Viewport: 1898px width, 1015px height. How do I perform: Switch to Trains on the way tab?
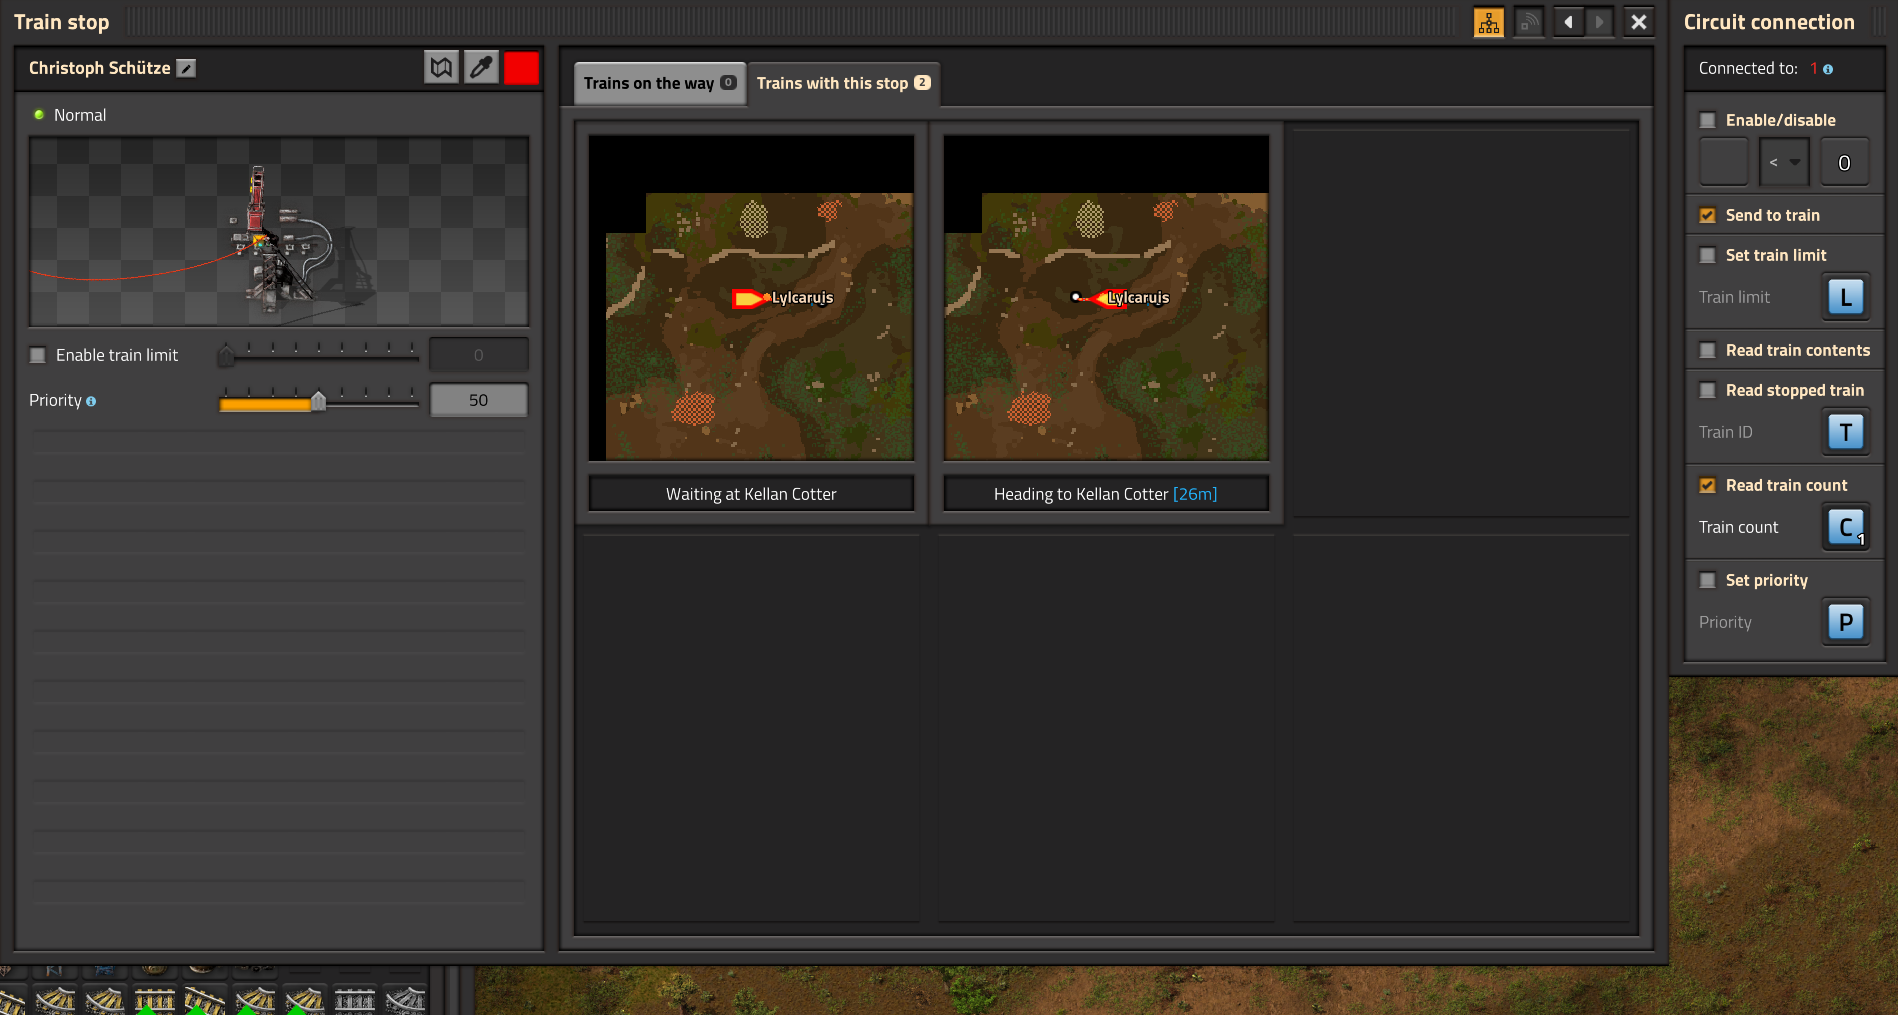click(x=659, y=83)
